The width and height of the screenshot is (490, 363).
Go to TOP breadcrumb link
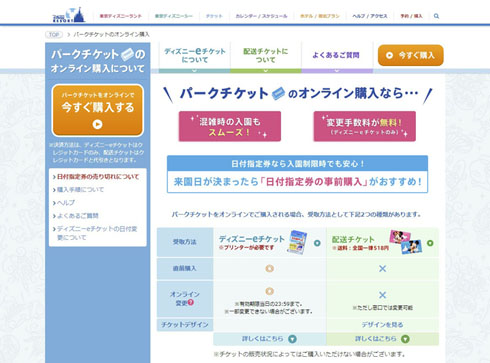54,34
